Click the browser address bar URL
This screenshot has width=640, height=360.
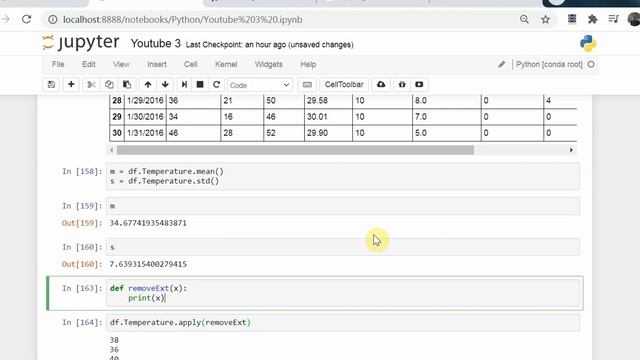pos(183,19)
